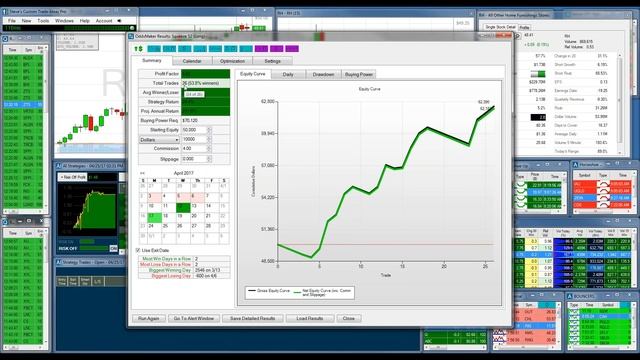The width and height of the screenshot is (640, 360).
Task: Open the Account menu
Action: click(x=104, y=20)
